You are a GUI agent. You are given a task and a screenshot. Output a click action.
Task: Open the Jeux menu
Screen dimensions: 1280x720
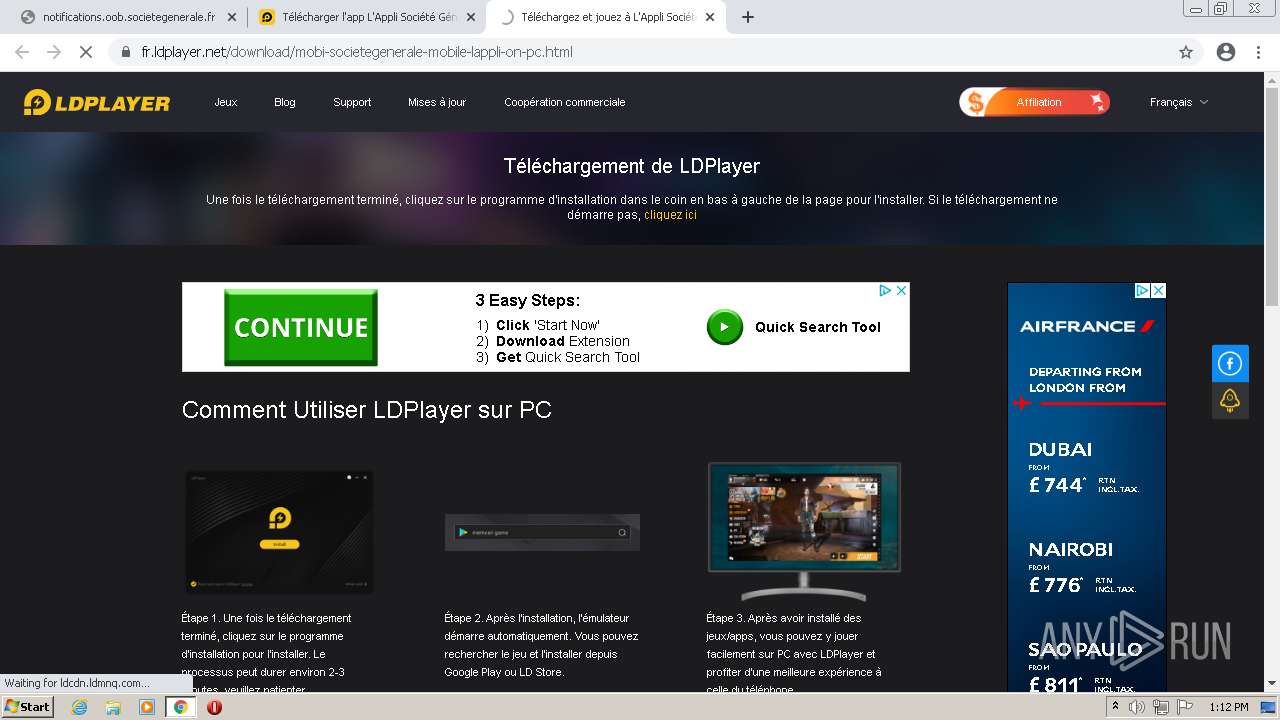pos(226,102)
